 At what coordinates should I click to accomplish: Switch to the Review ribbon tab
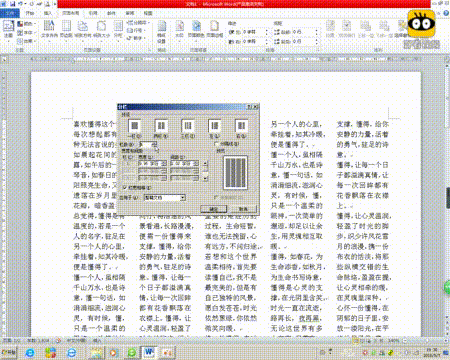tap(129, 13)
